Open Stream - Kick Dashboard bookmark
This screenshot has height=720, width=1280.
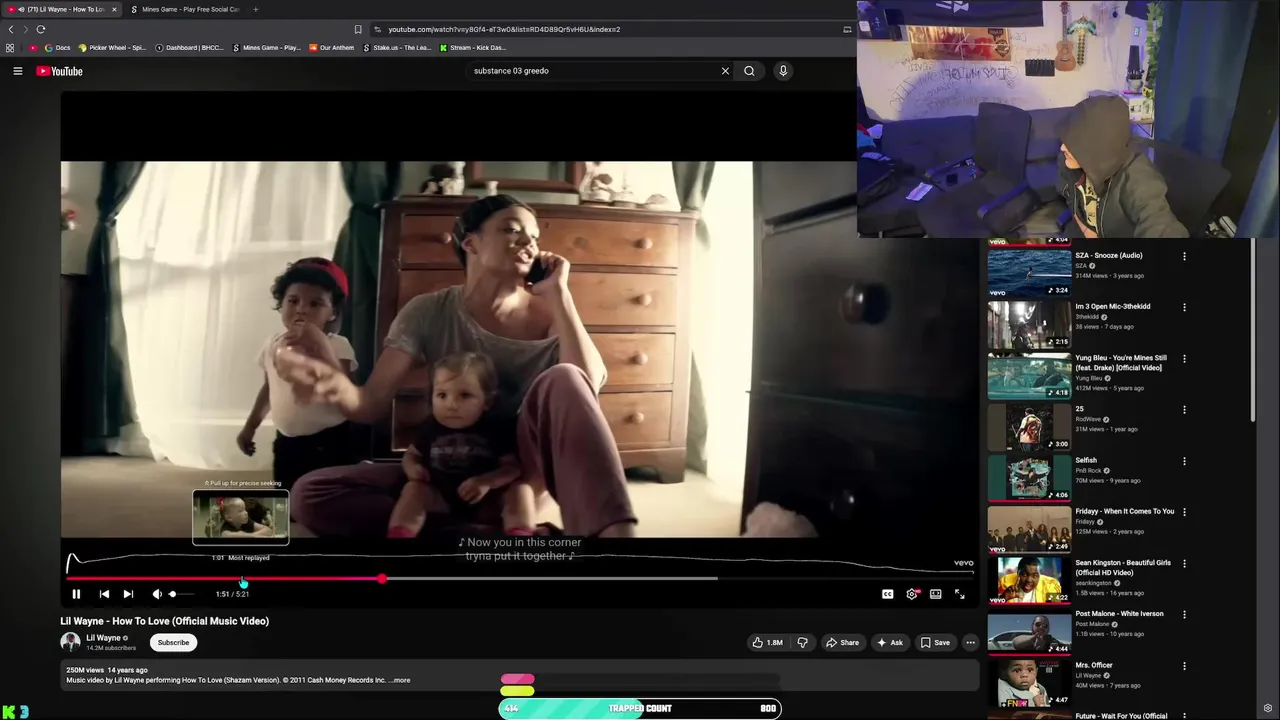(x=473, y=48)
